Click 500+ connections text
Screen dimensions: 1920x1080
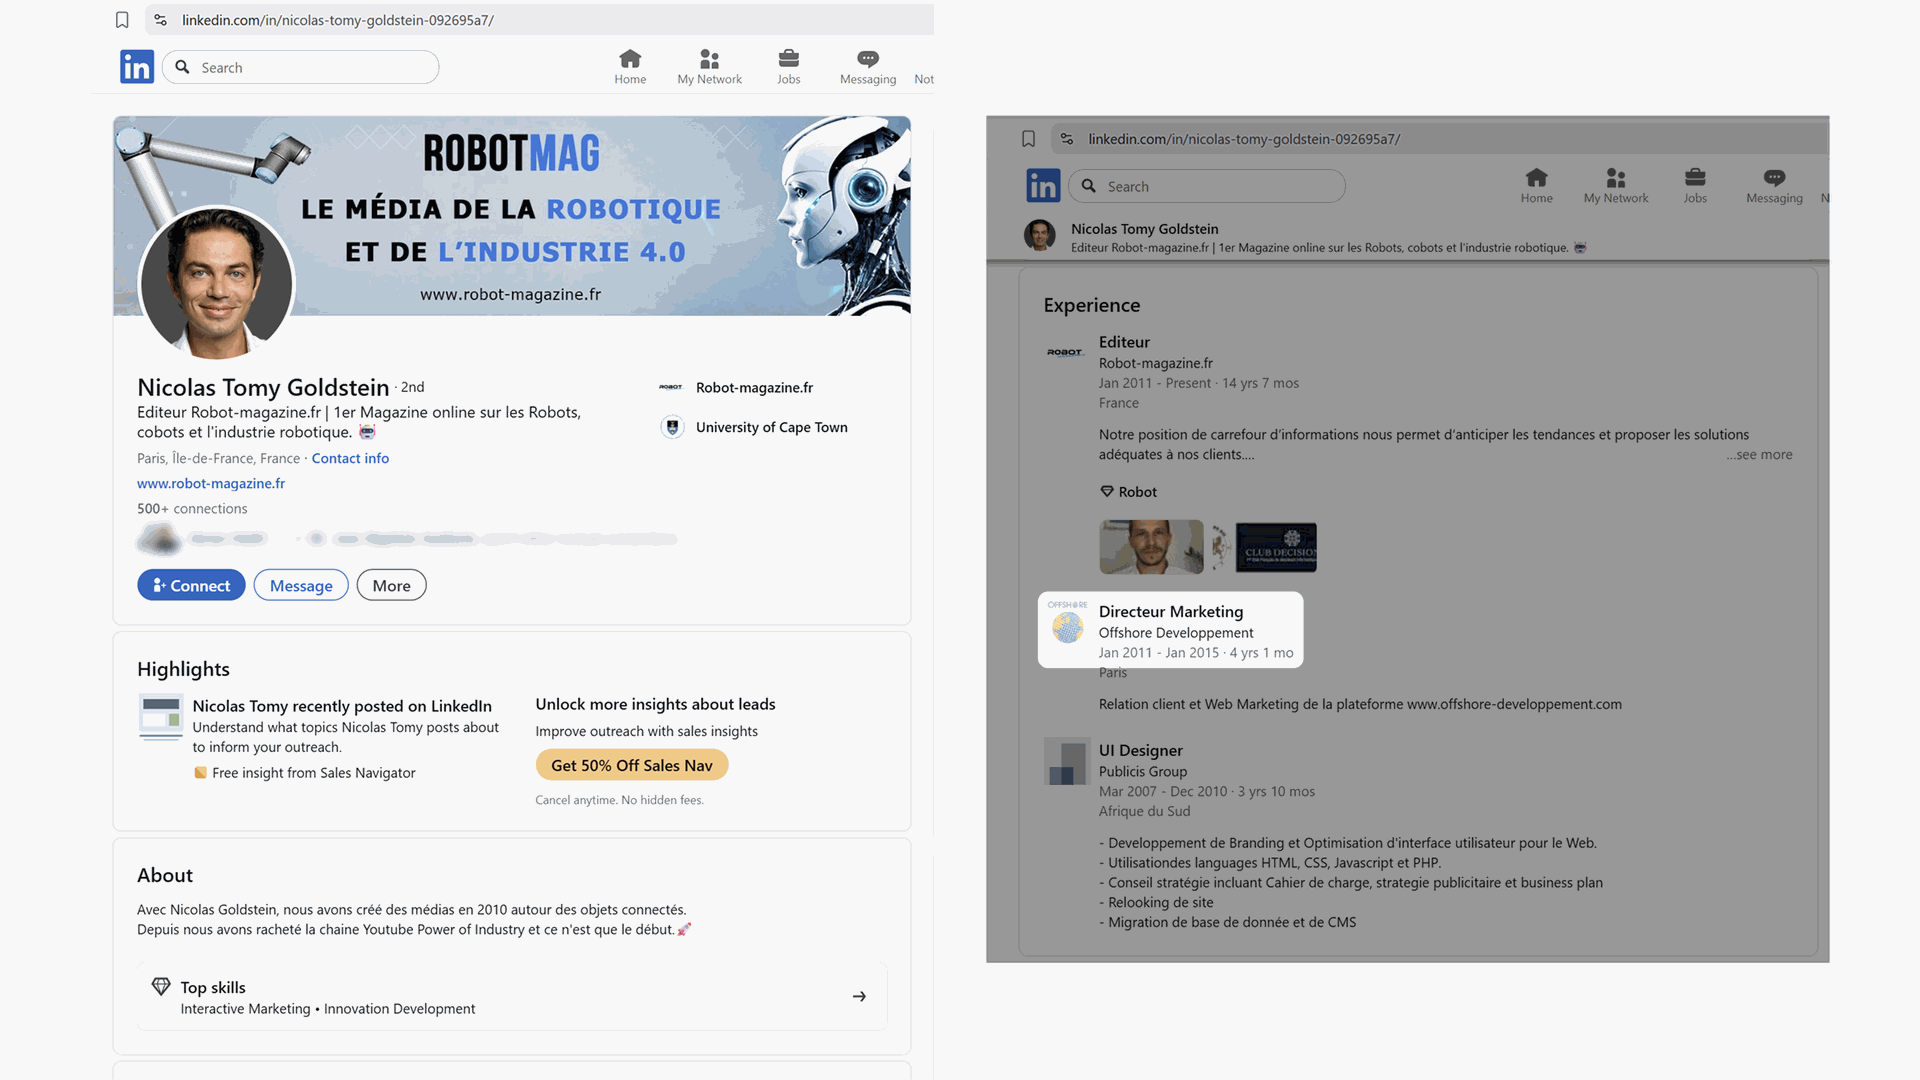click(192, 508)
